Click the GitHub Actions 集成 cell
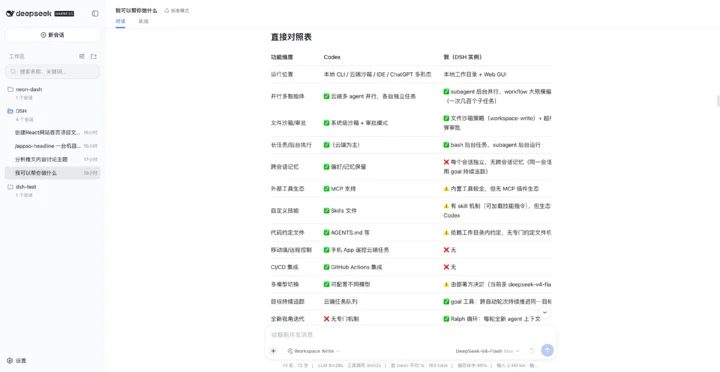The width and height of the screenshot is (720, 372). tap(353, 267)
